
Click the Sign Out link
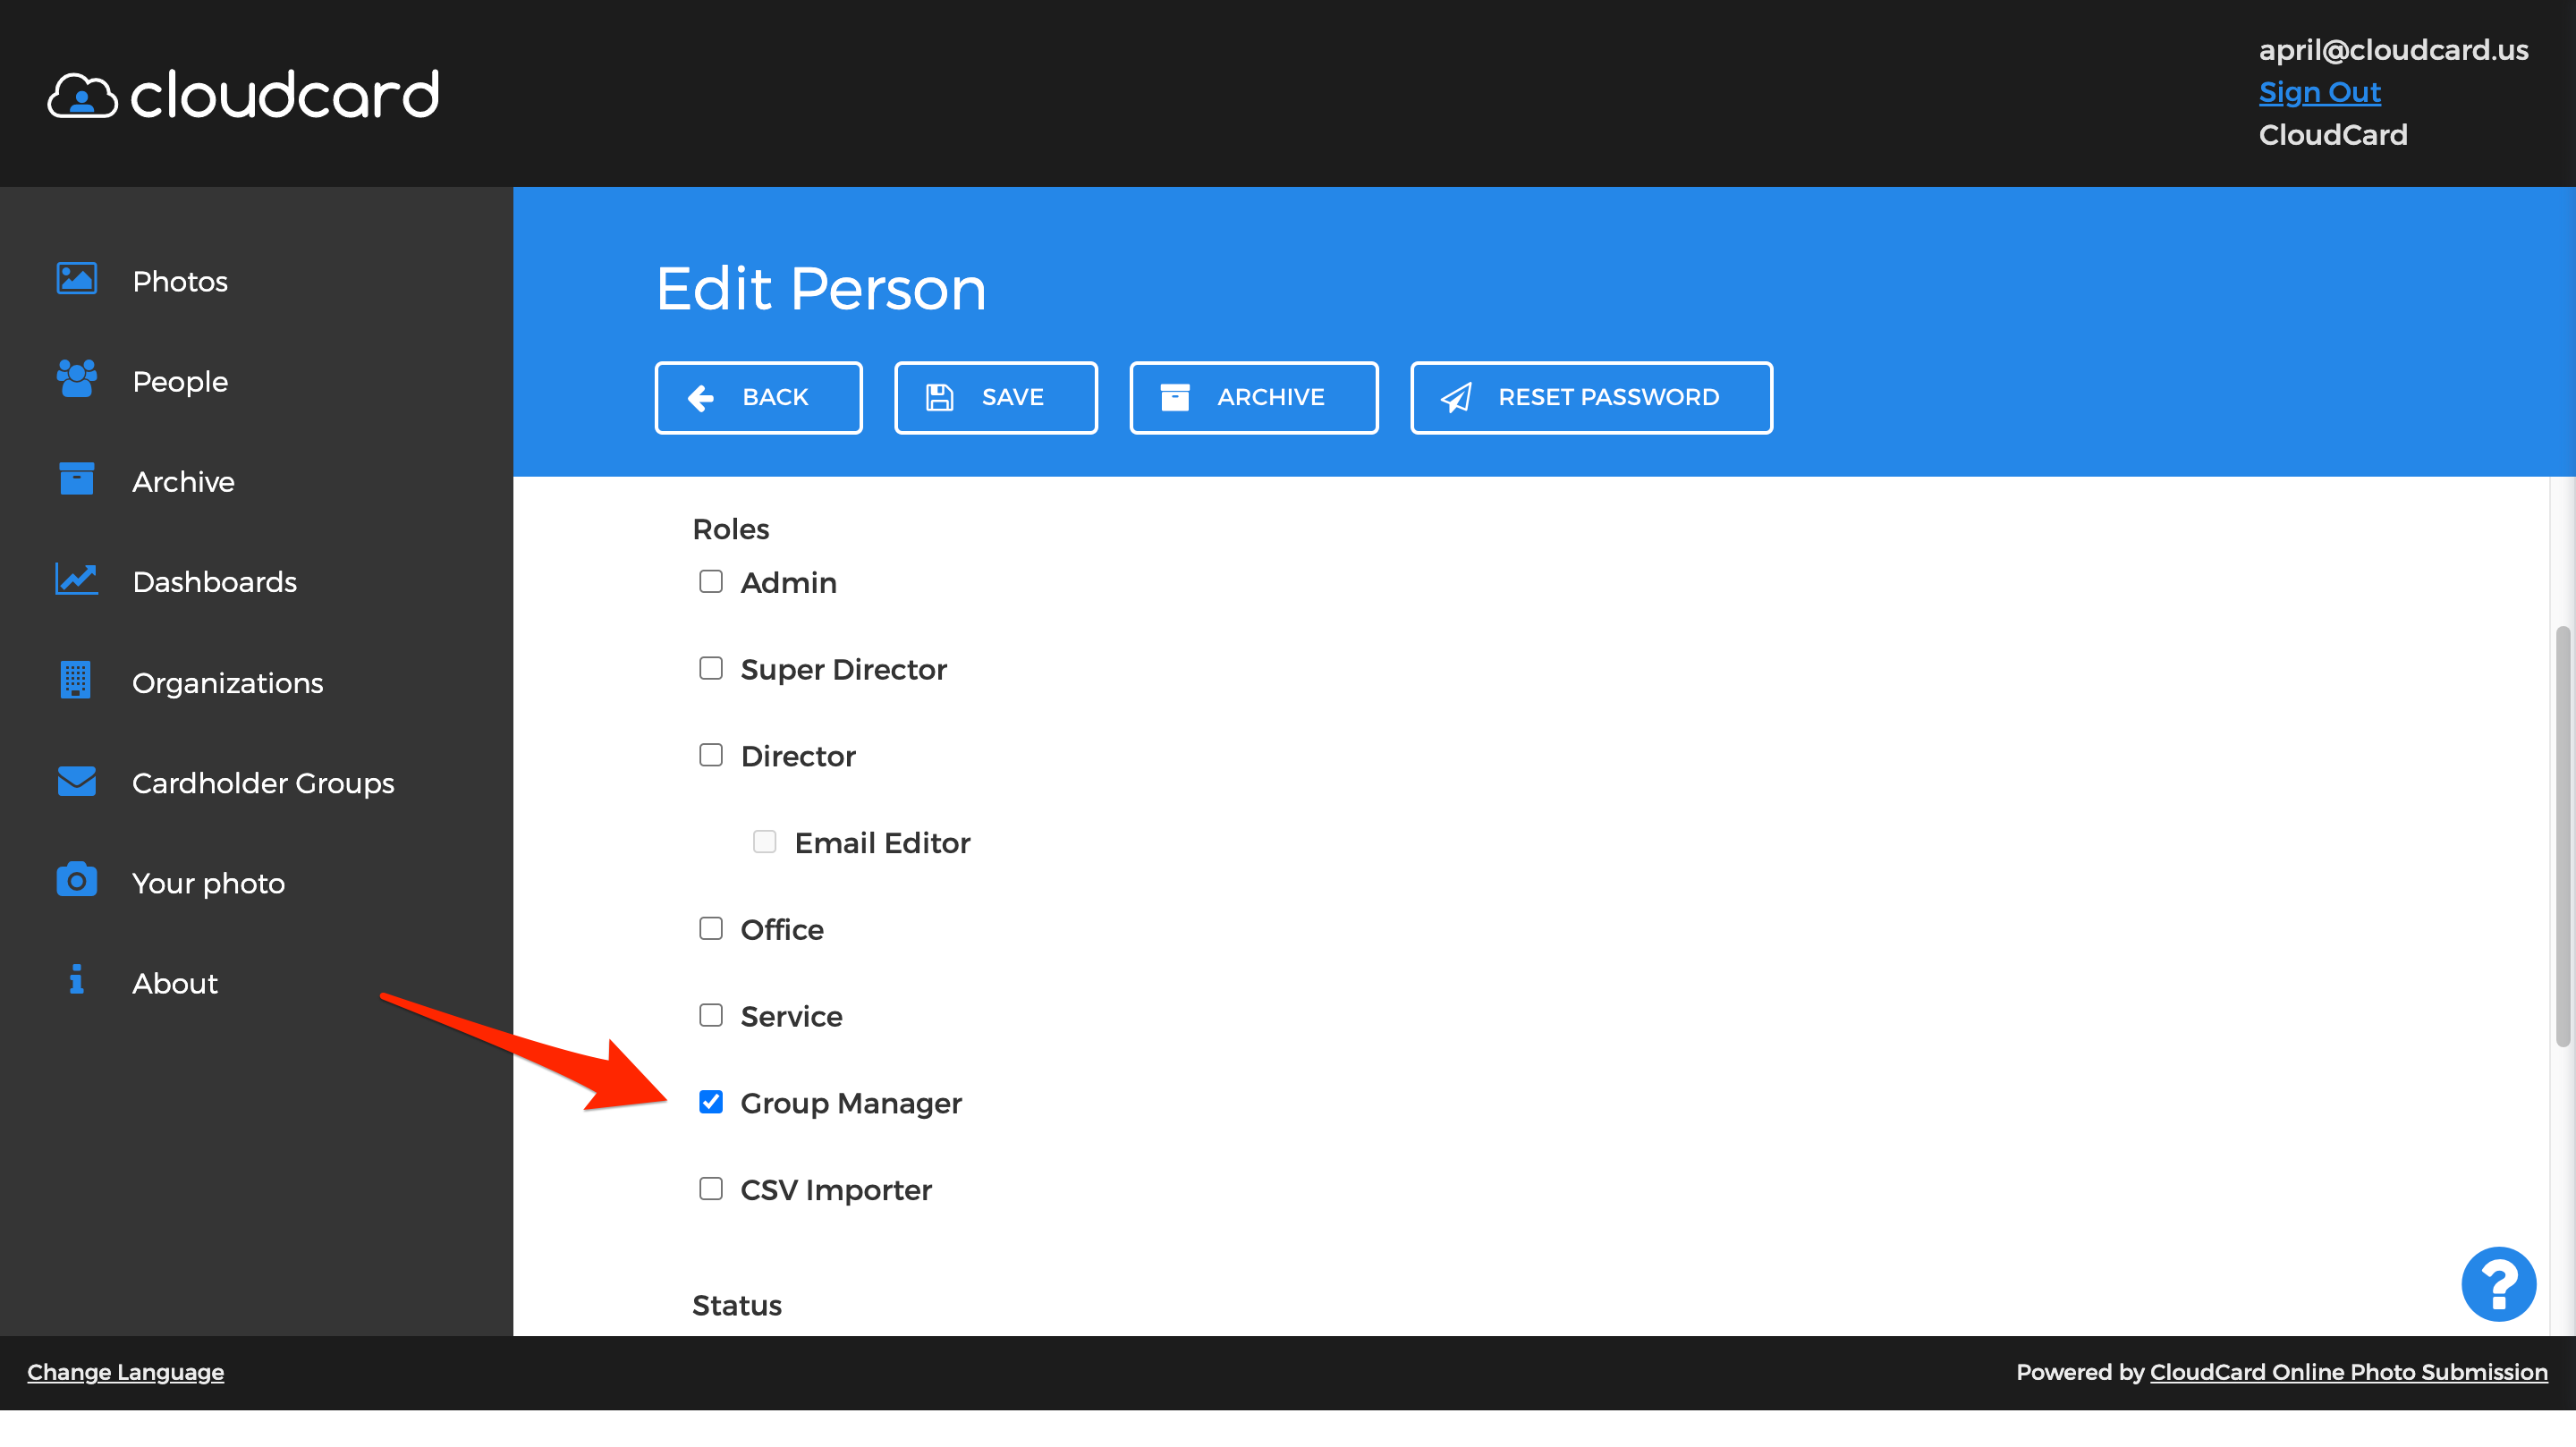pos(2318,92)
